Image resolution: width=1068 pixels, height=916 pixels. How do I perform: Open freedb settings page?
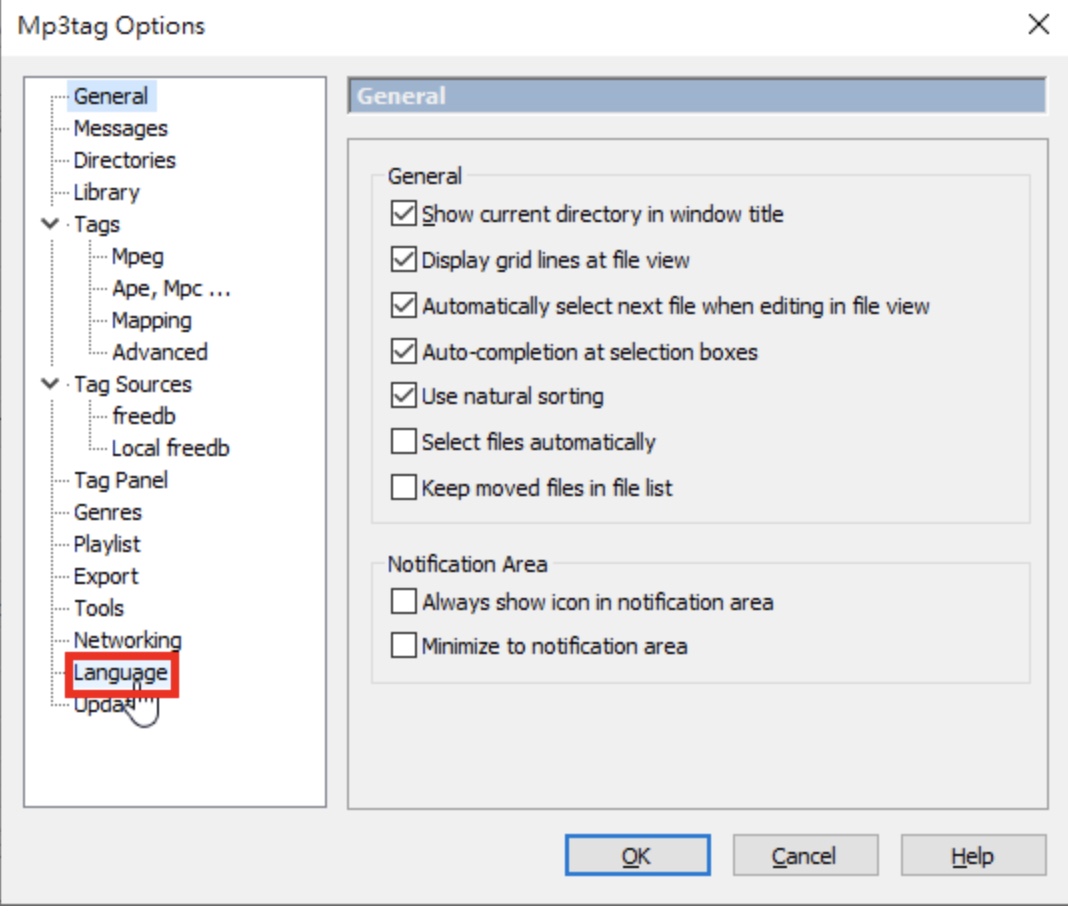tap(144, 416)
